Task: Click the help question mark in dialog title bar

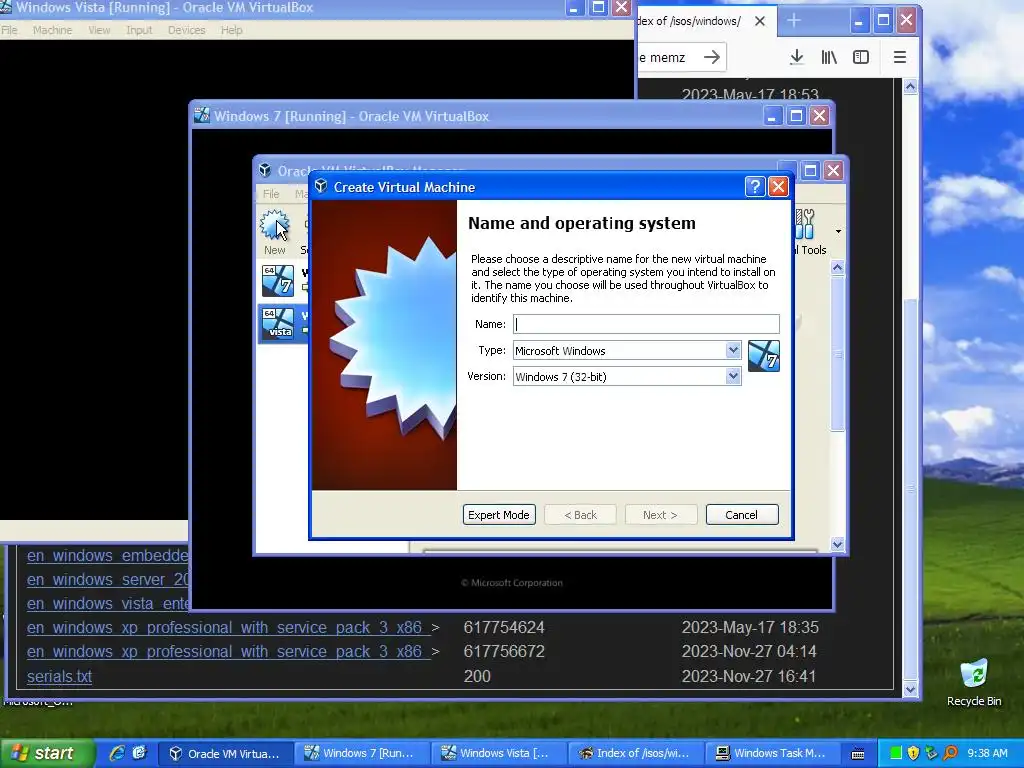Action: [754, 187]
